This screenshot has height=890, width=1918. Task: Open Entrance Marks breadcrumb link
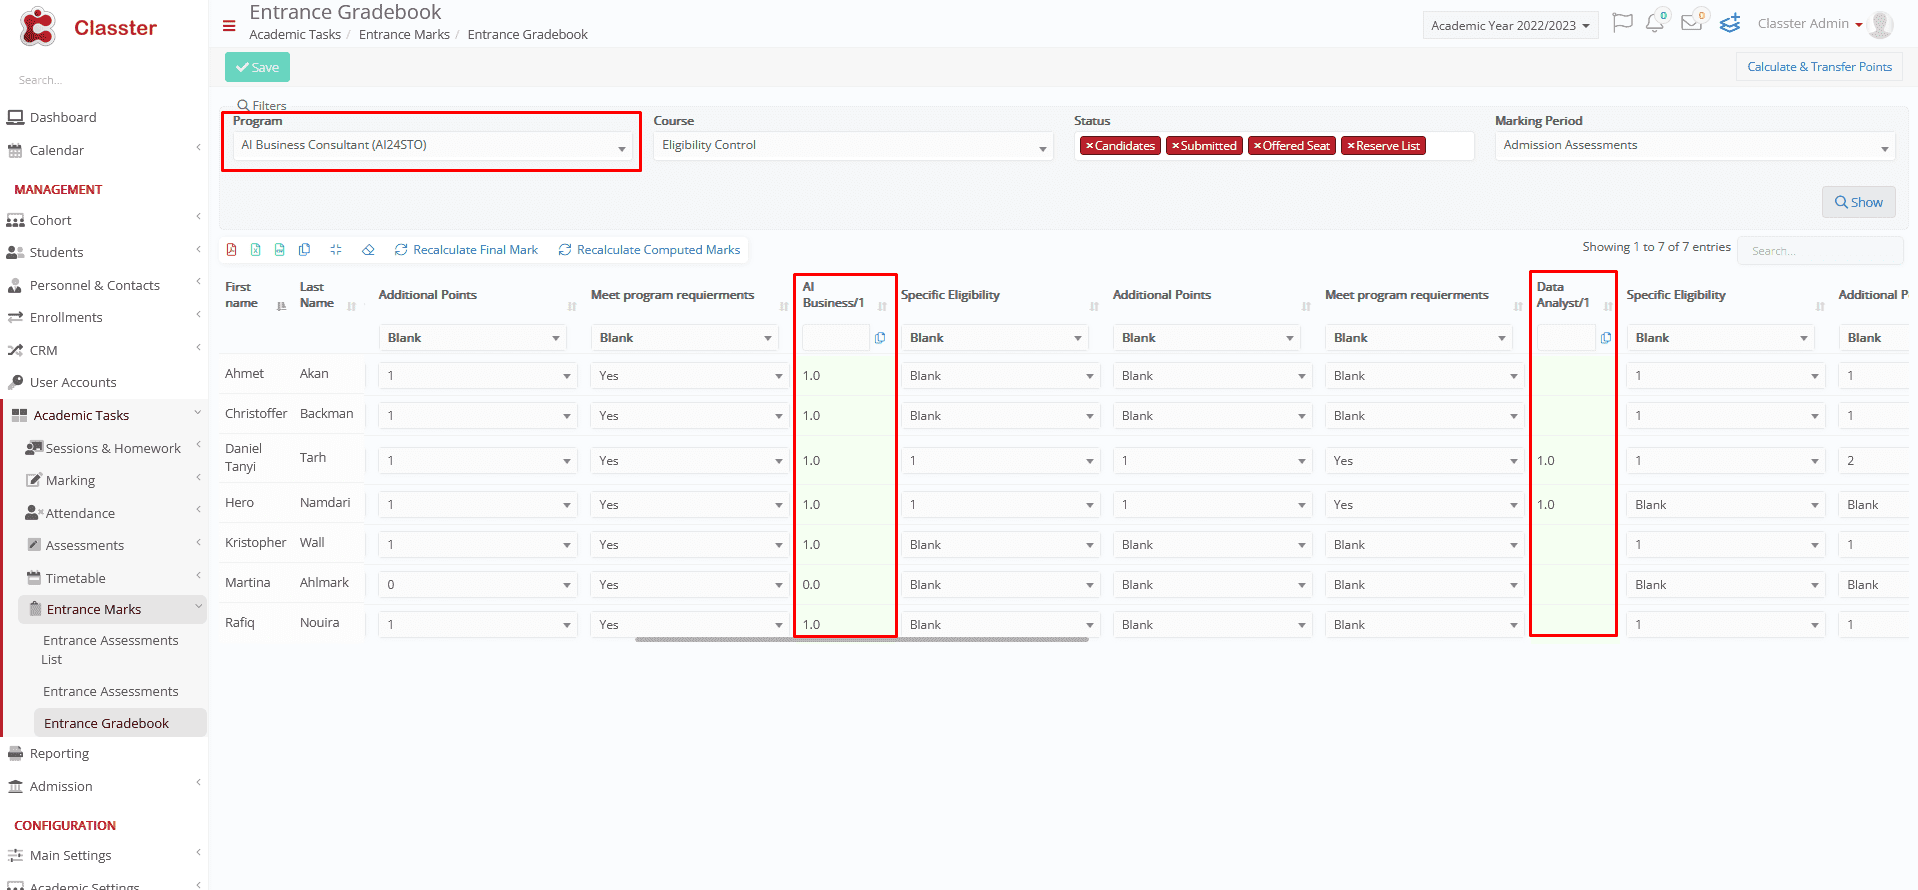(404, 35)
